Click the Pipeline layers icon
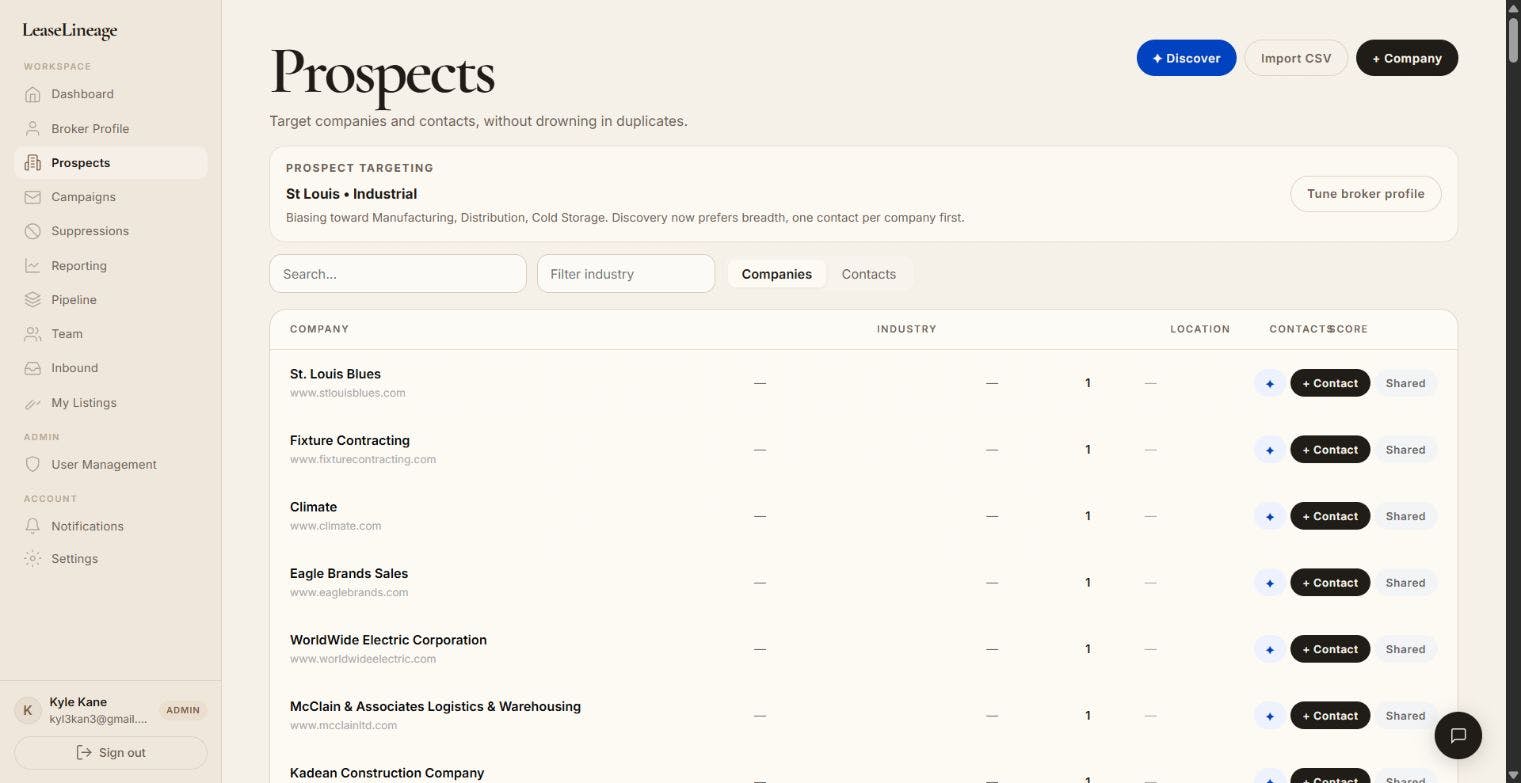1521x783 pixels. pos(33,300)
